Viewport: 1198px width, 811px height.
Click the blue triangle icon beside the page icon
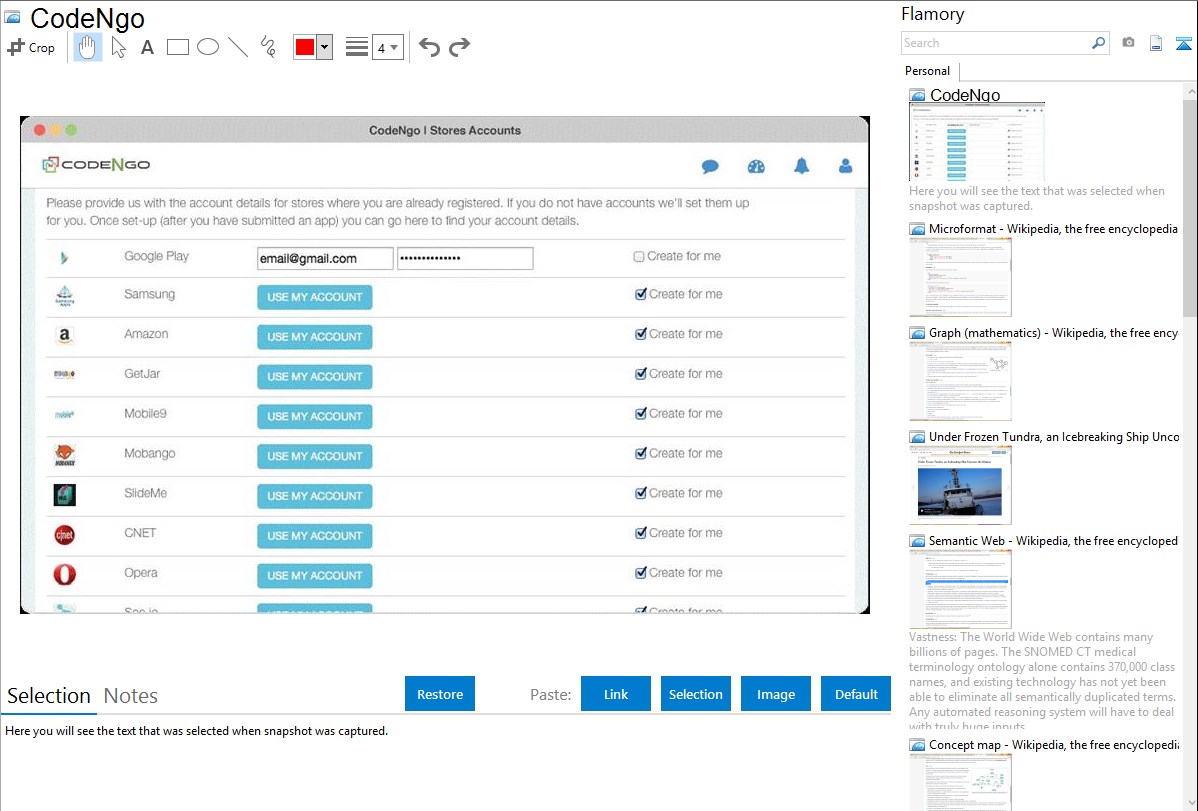1183,43
